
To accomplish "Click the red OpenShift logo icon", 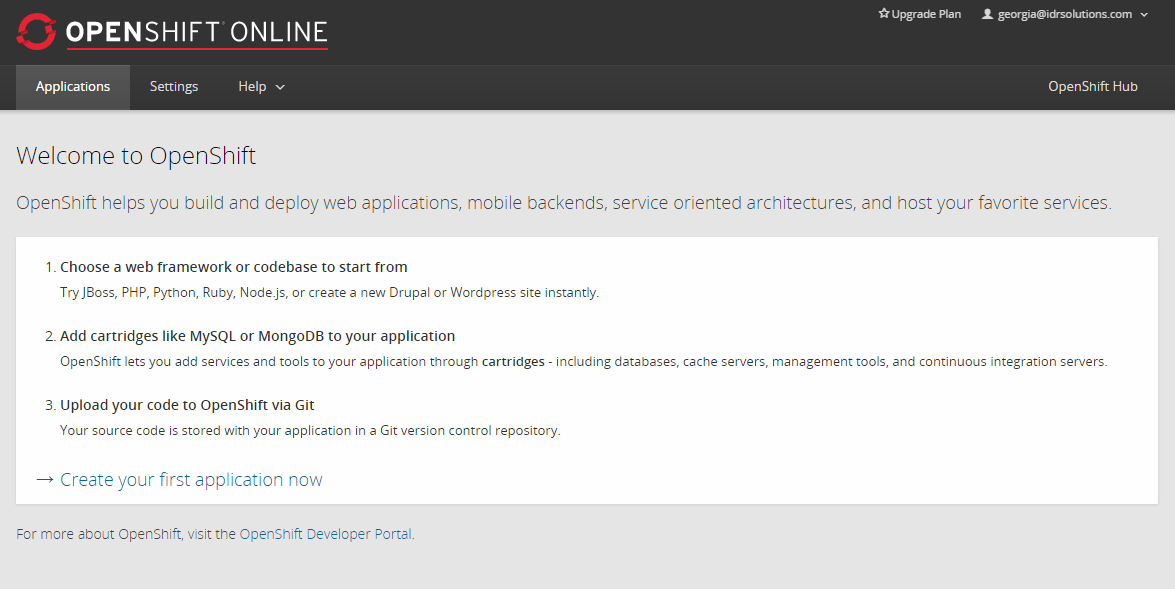I will (x=36, y=32).
